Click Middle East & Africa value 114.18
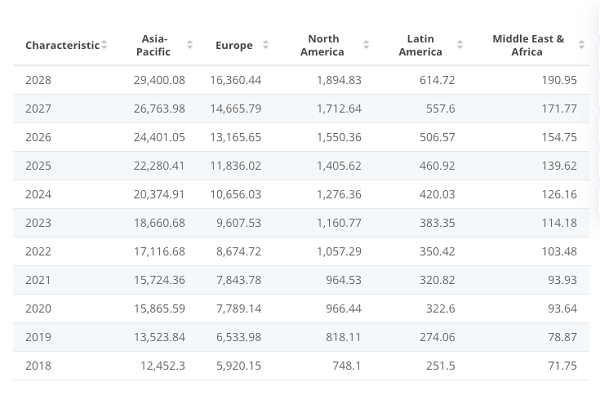 click(559, 223)
